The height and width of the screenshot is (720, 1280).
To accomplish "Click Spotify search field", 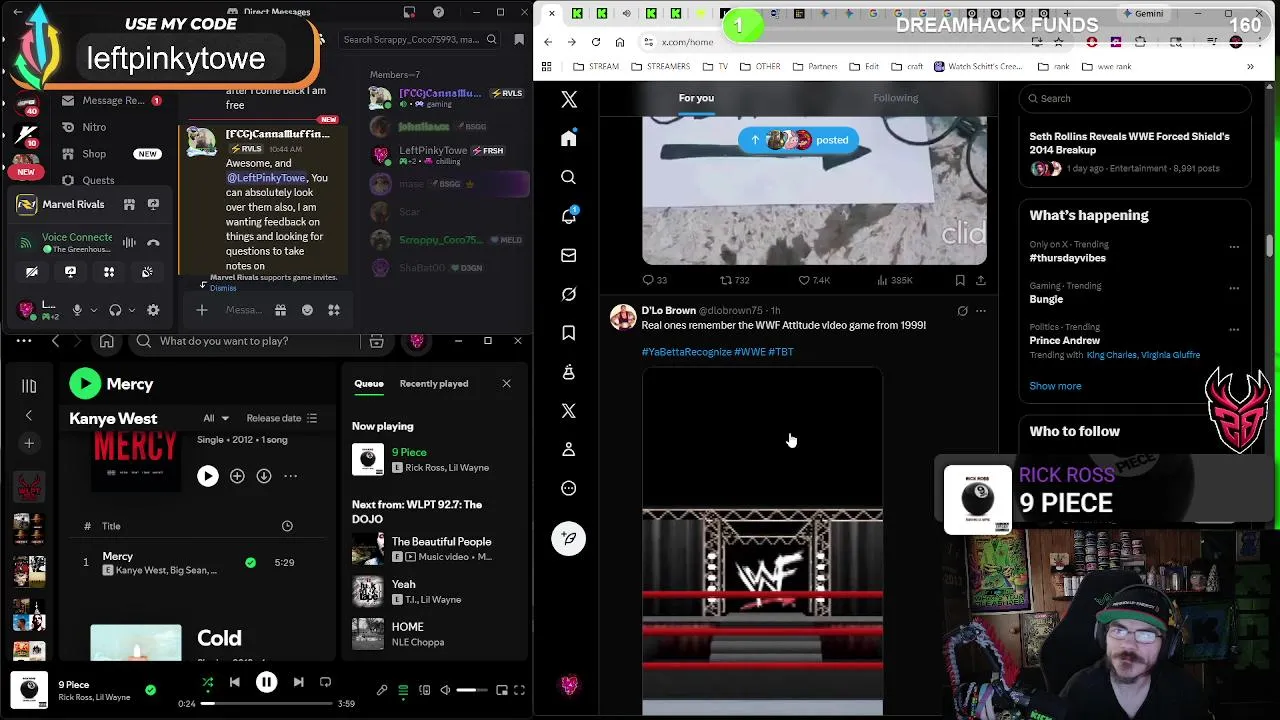I will (248, 341).
